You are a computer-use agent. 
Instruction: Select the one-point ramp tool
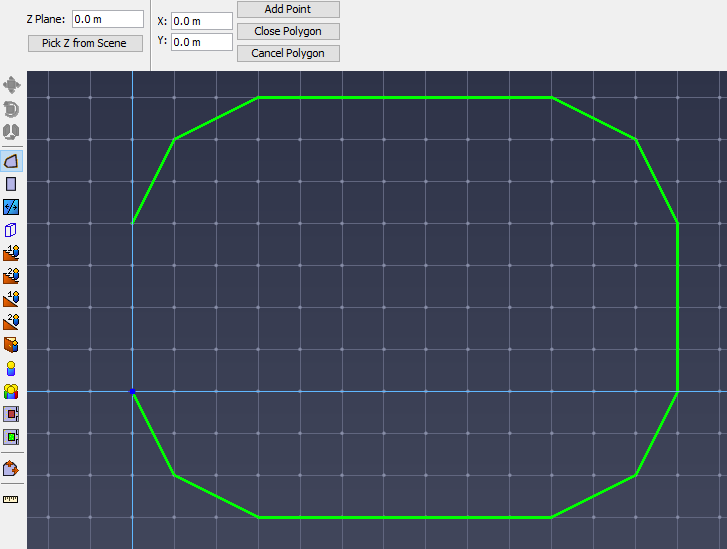tap(11, 299)
